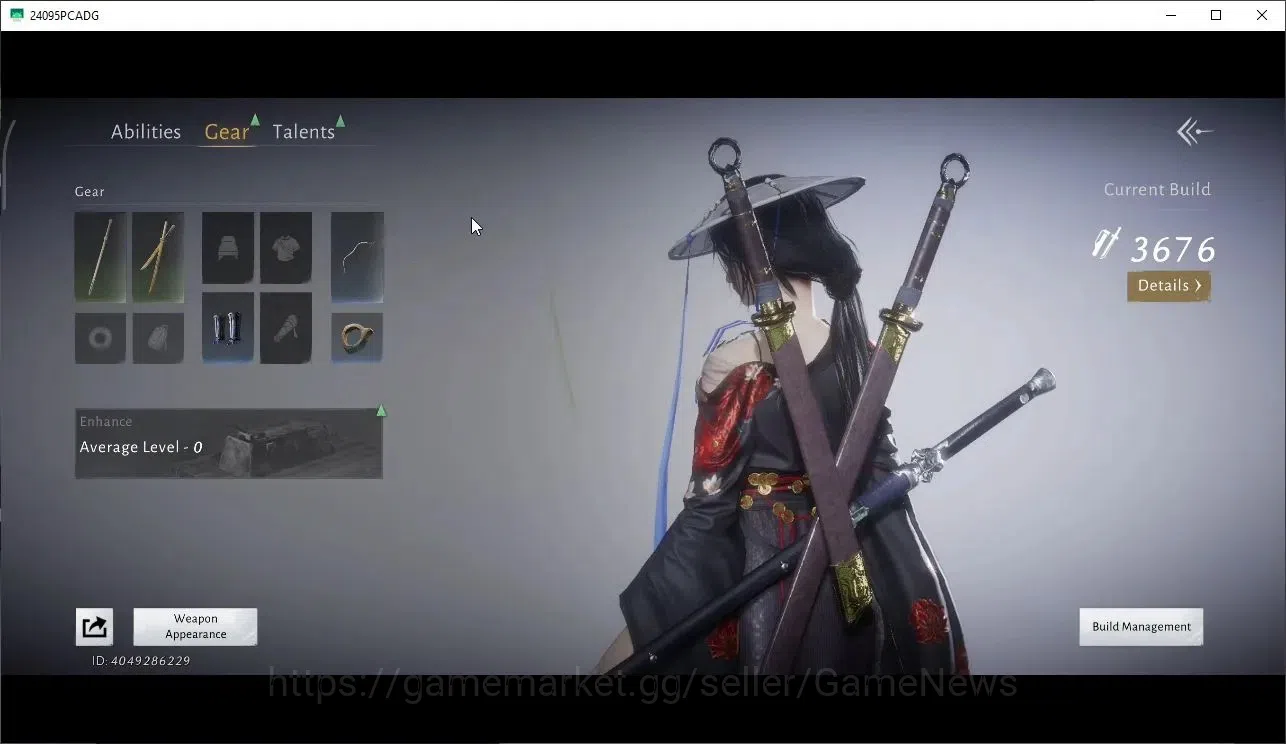Open the empty bracer gear slot
The height and width of the screenshot is (744, 1286).
coord(286,328)
